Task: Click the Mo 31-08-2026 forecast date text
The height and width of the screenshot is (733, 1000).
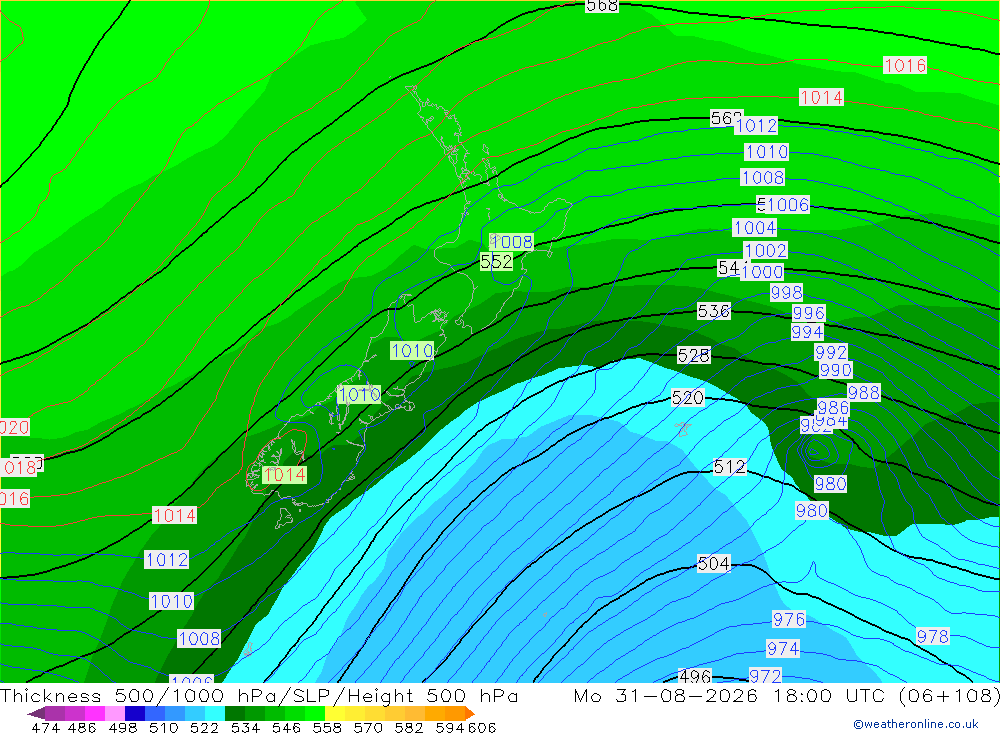Action: [666, 695]
